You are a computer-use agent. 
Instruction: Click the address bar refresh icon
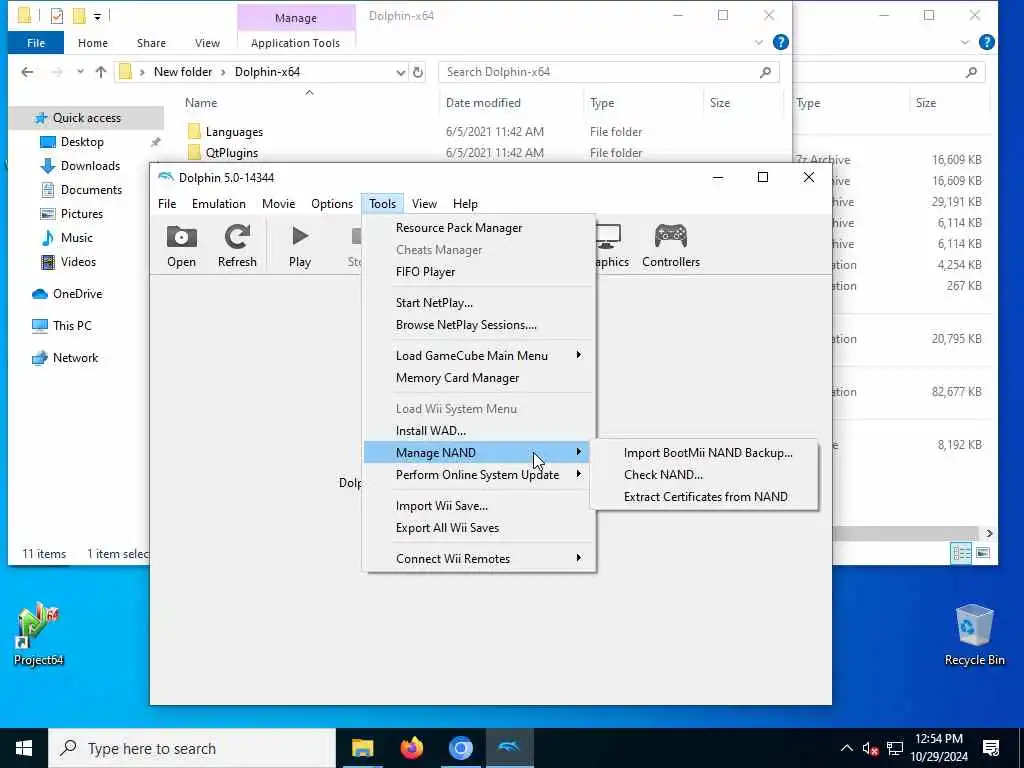418,72
